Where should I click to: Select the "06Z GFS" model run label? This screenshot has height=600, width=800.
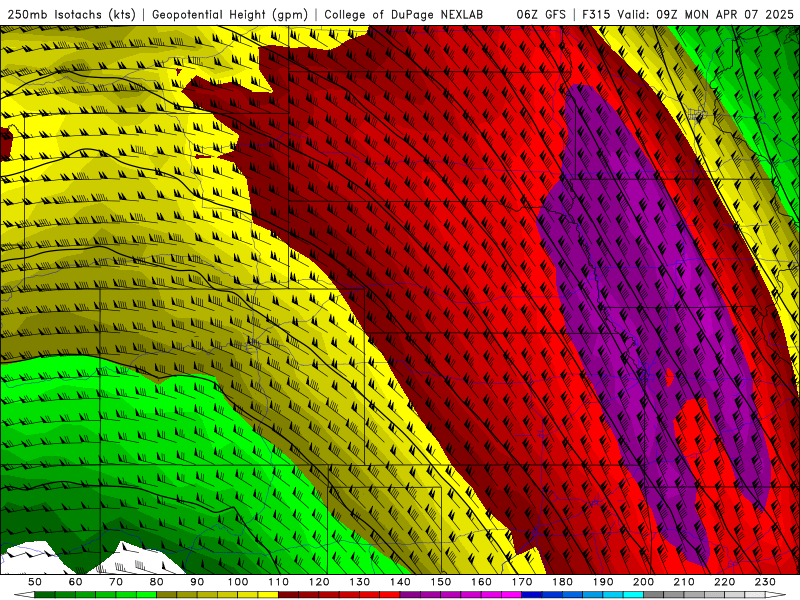pos(541,14)
